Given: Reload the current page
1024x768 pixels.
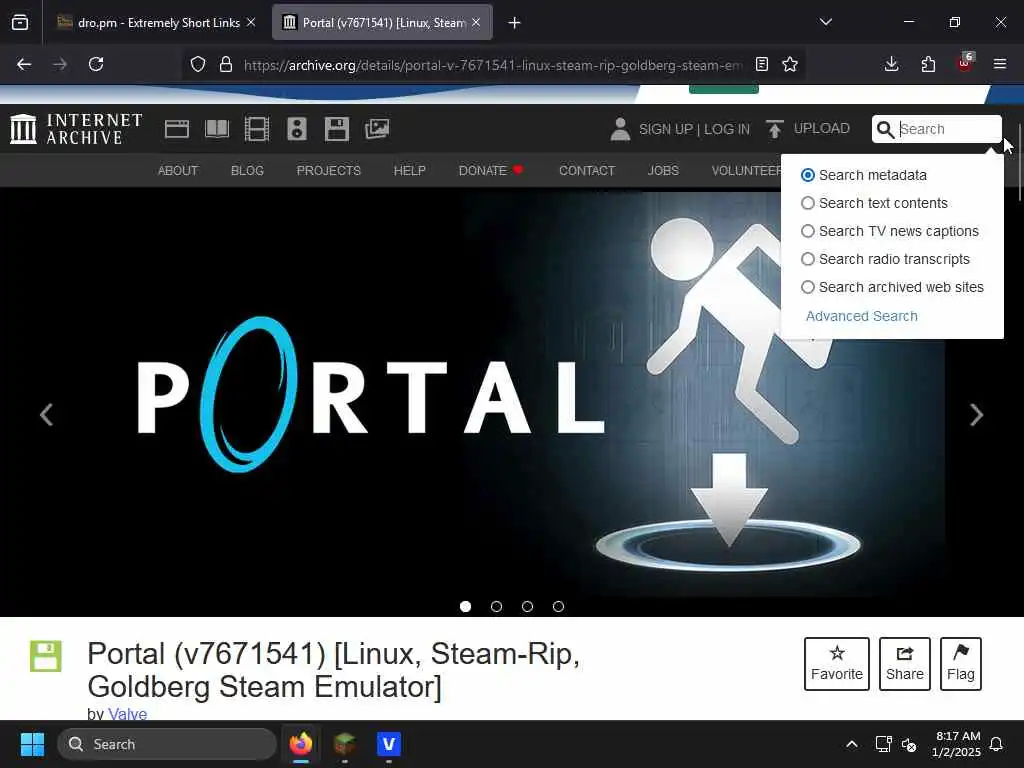Looking at the screenshot, I should point(96,64).
